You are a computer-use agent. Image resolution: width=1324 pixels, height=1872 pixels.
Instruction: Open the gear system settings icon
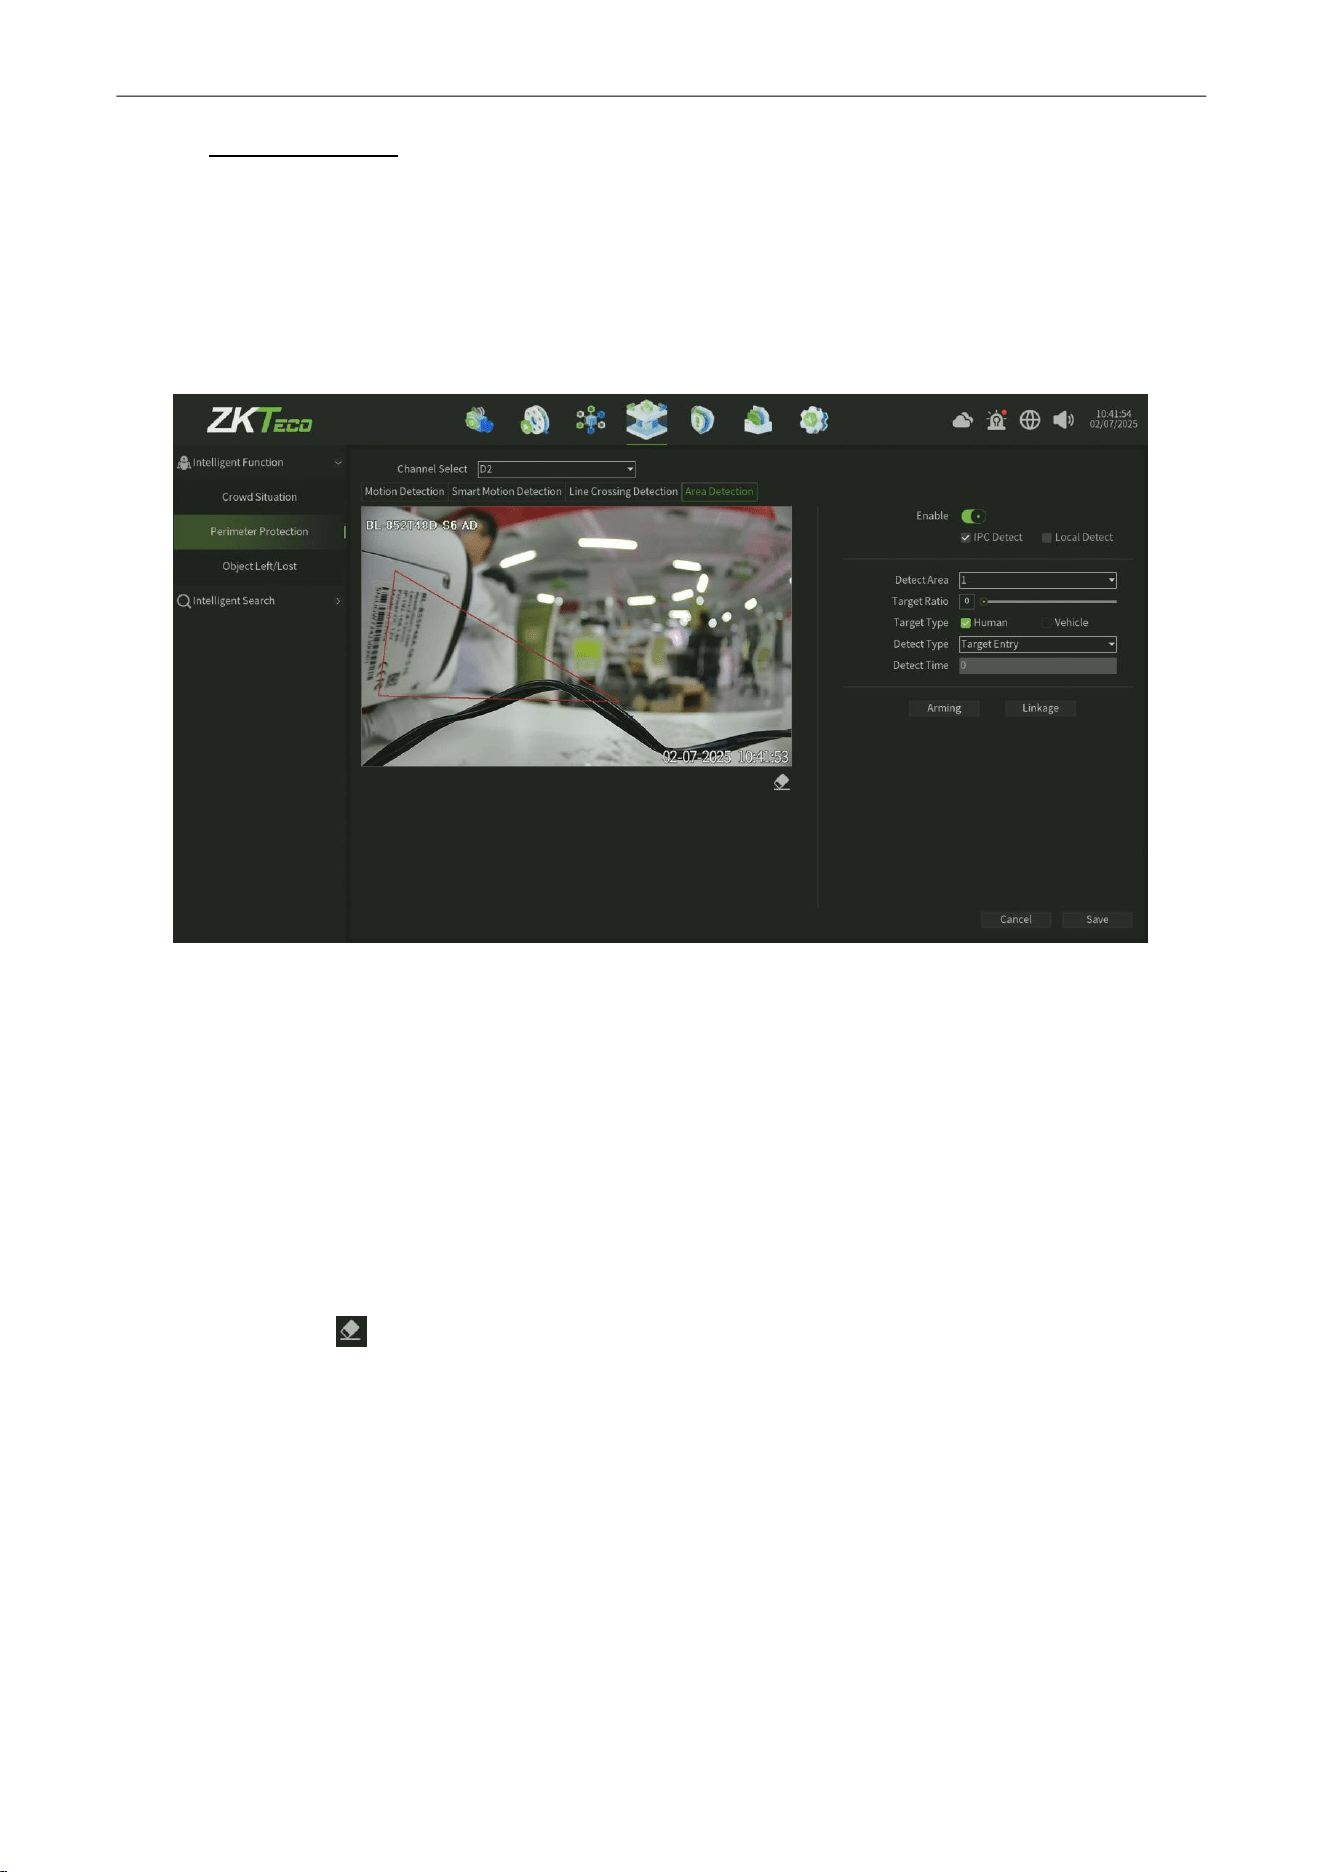814,420
